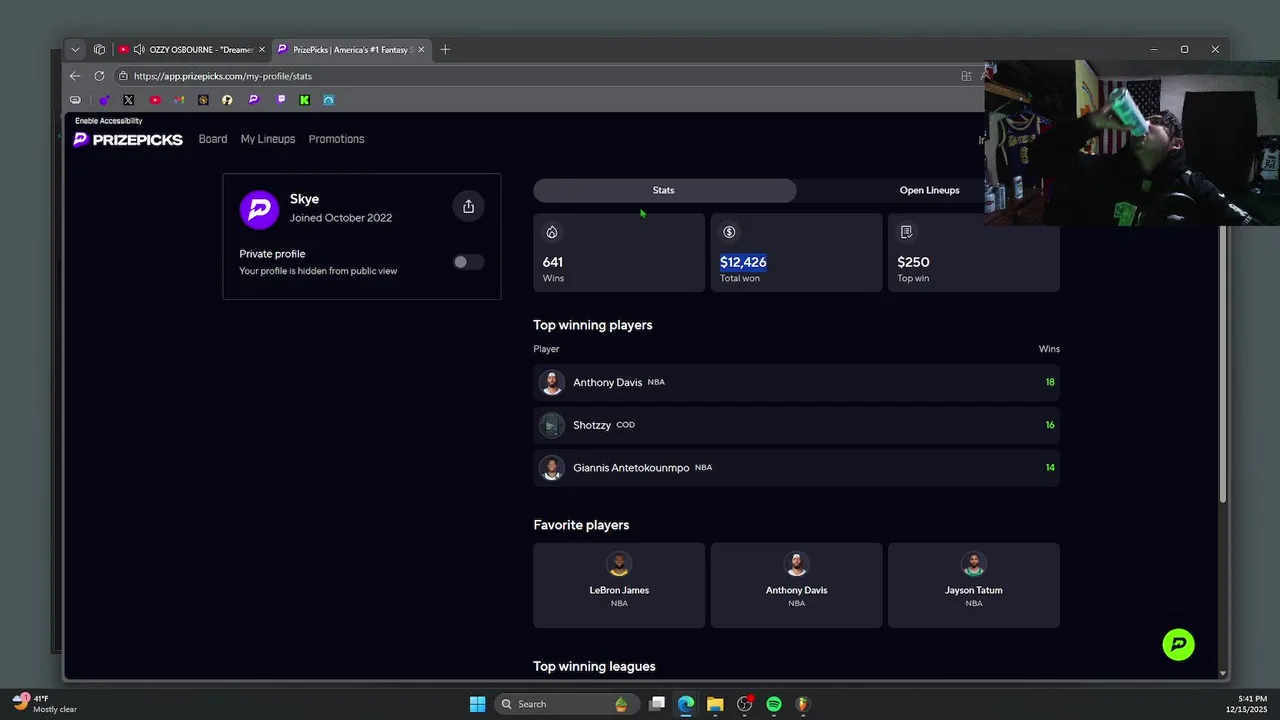The height and width of the screenshot is (720, 1280).
Task: Open the PrizePicks bookmark
Action: 254,100
